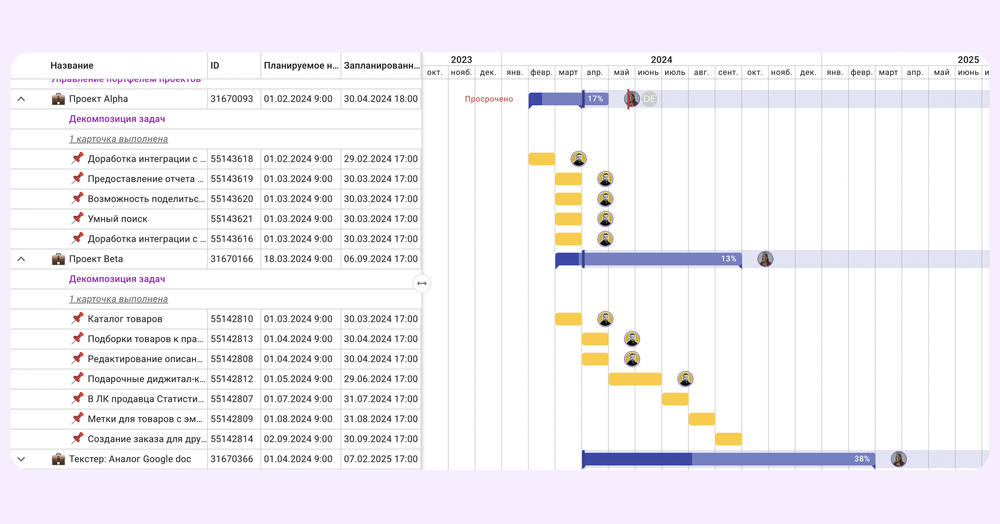Expand the Текстер: Аналог Google doc row
The height and width of the screenshot is (524, 1000).
pyautogui.click(x=21, y=459)
